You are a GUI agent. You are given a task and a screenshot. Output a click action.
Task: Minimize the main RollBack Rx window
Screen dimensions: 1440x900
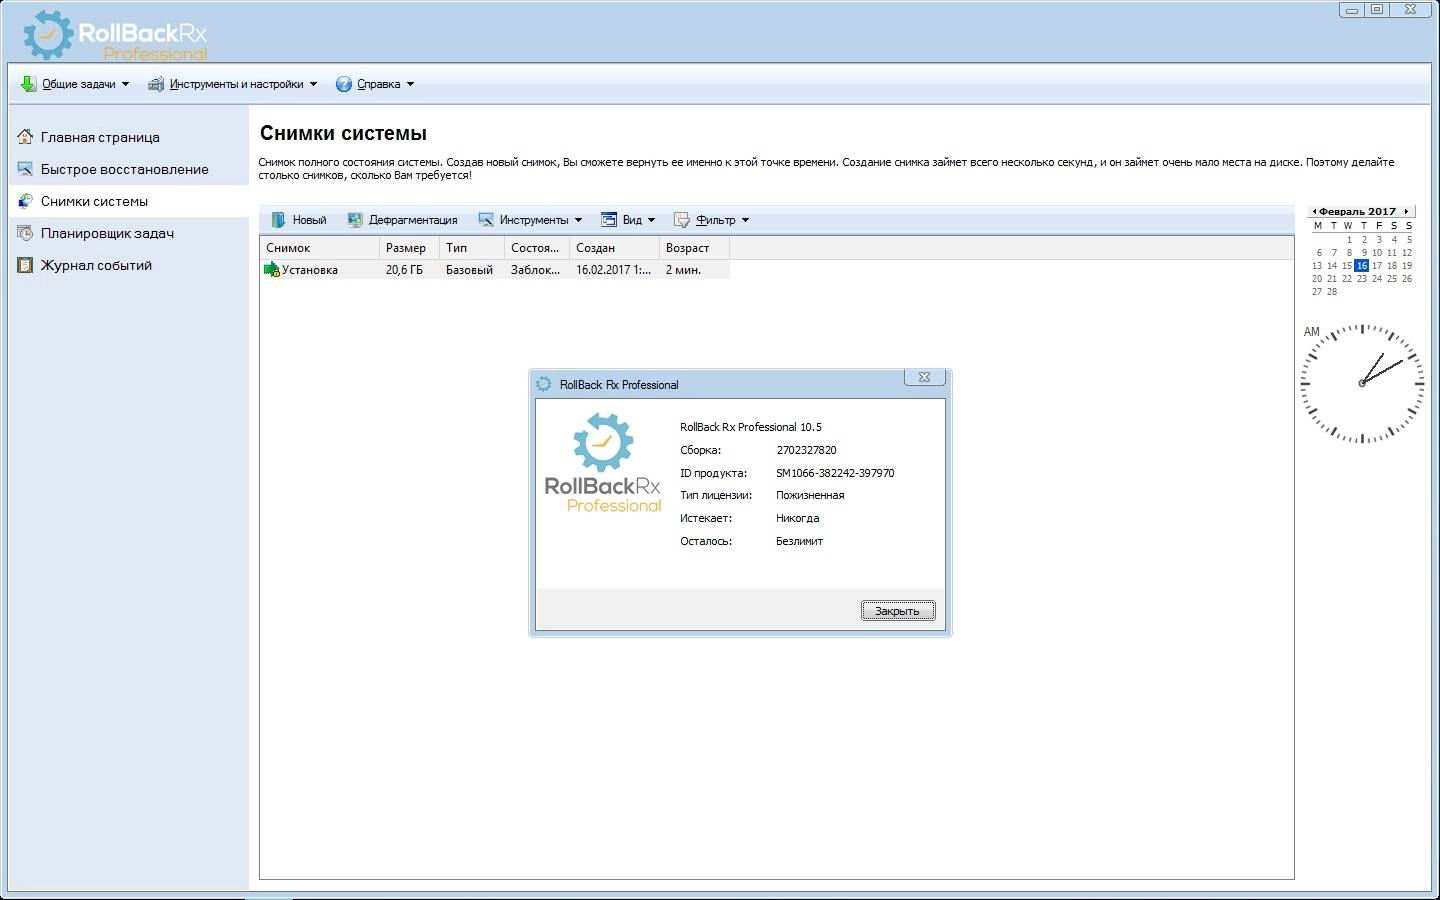coord(1351,10)
